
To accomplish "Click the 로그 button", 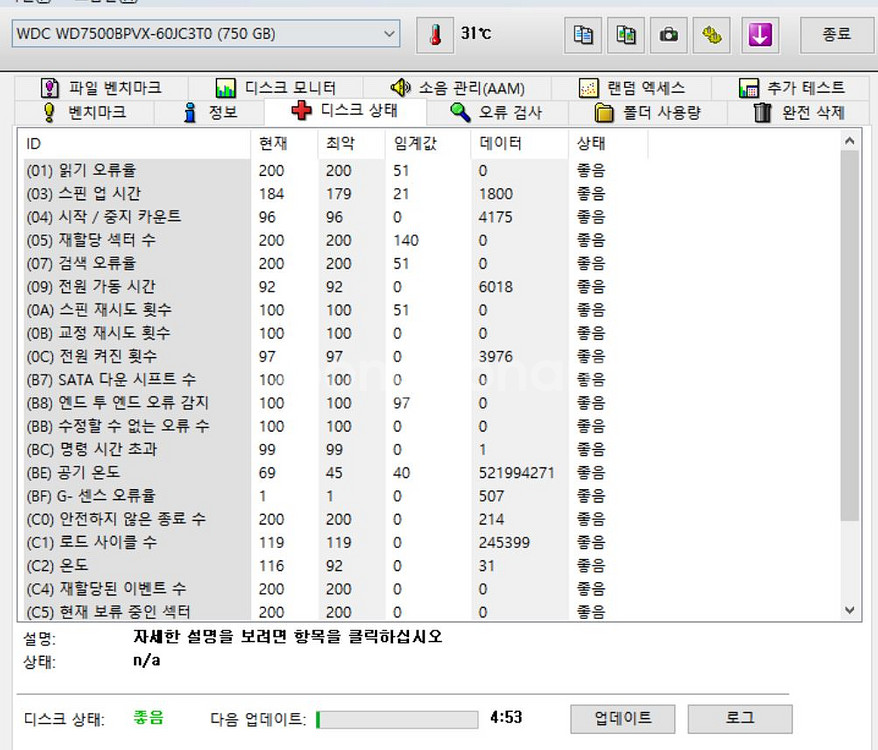I will click(740, 719).
